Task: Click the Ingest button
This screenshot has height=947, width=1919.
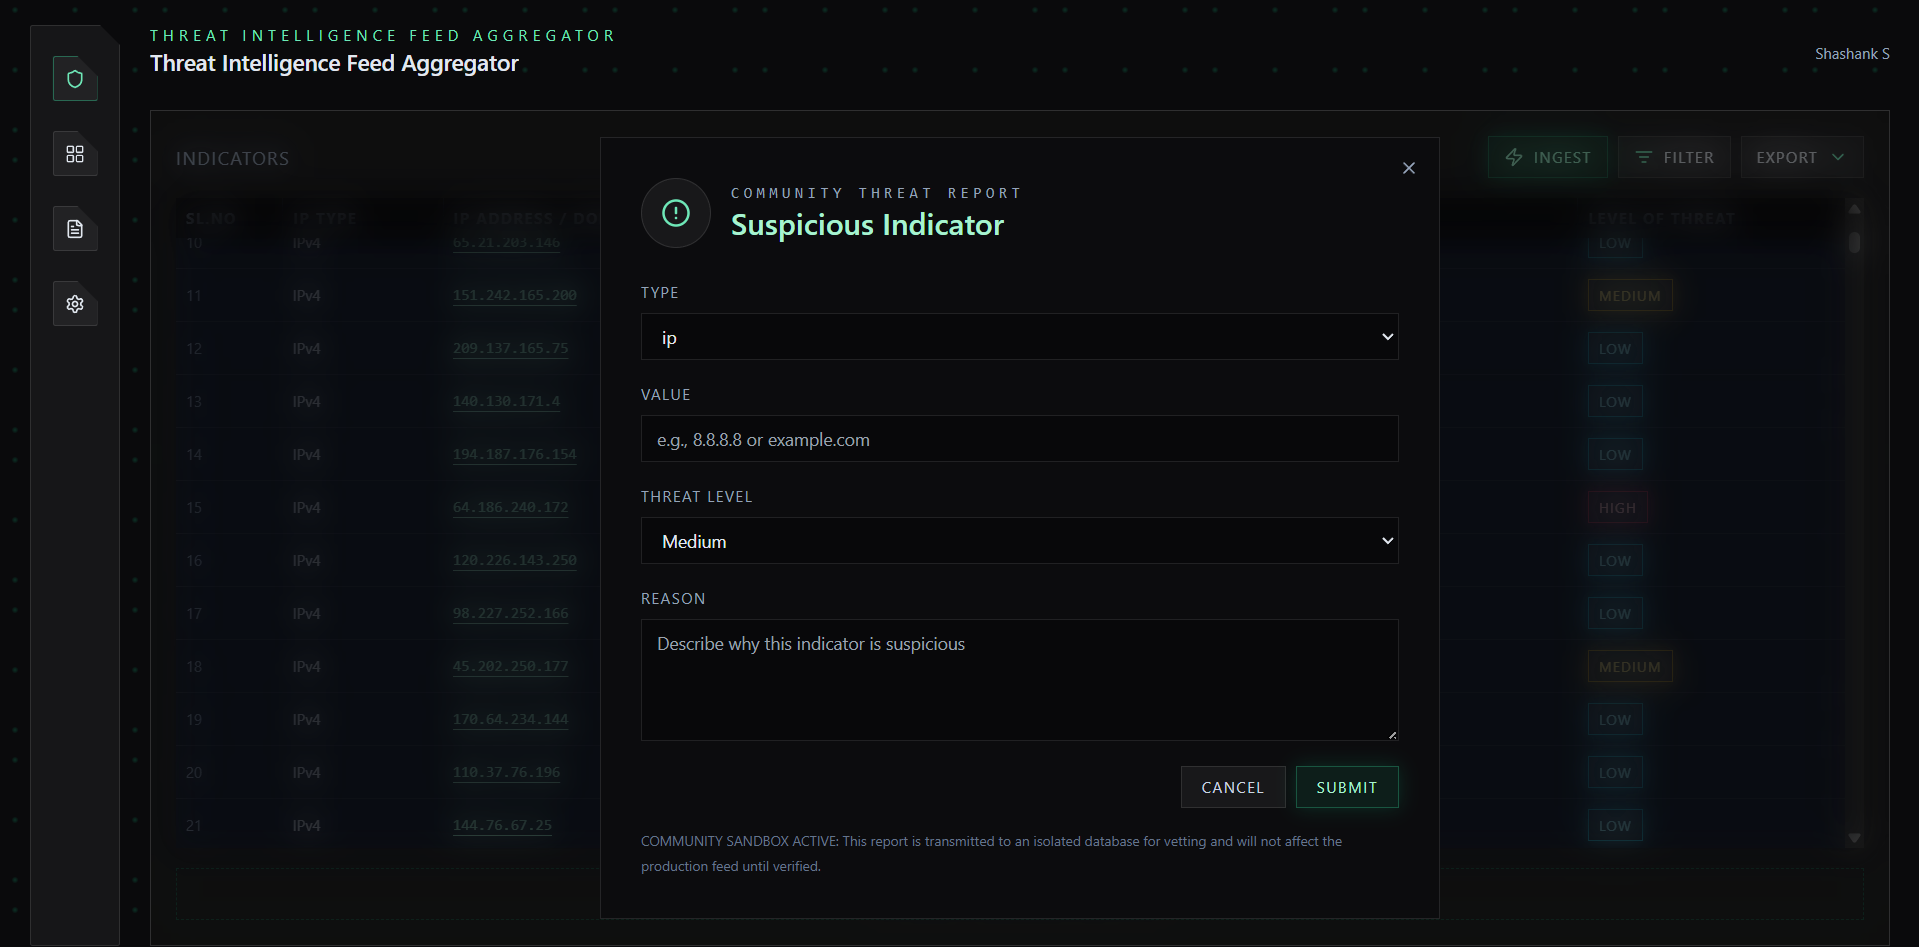Action: 1548,157
